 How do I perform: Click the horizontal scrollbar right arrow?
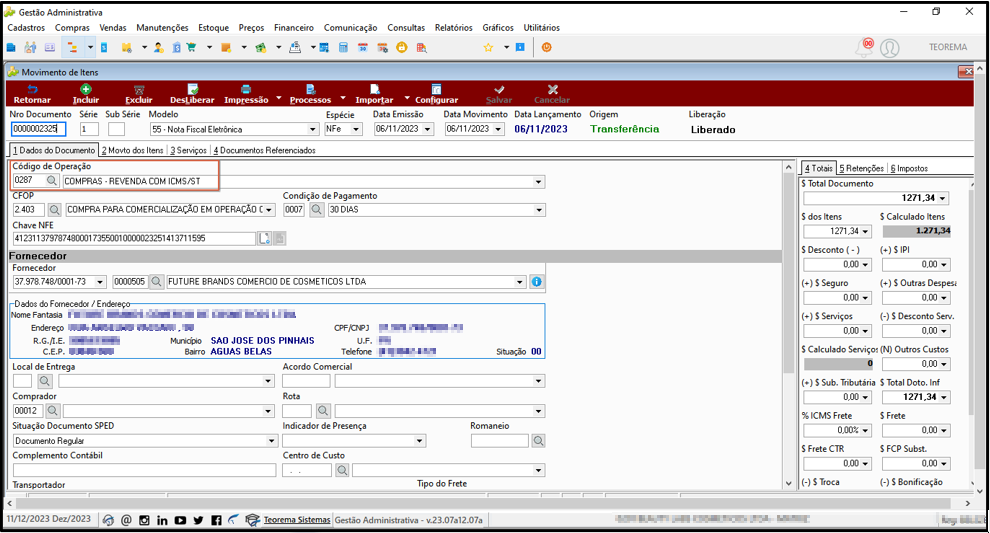pyautogui.click(x=968, y=503)
